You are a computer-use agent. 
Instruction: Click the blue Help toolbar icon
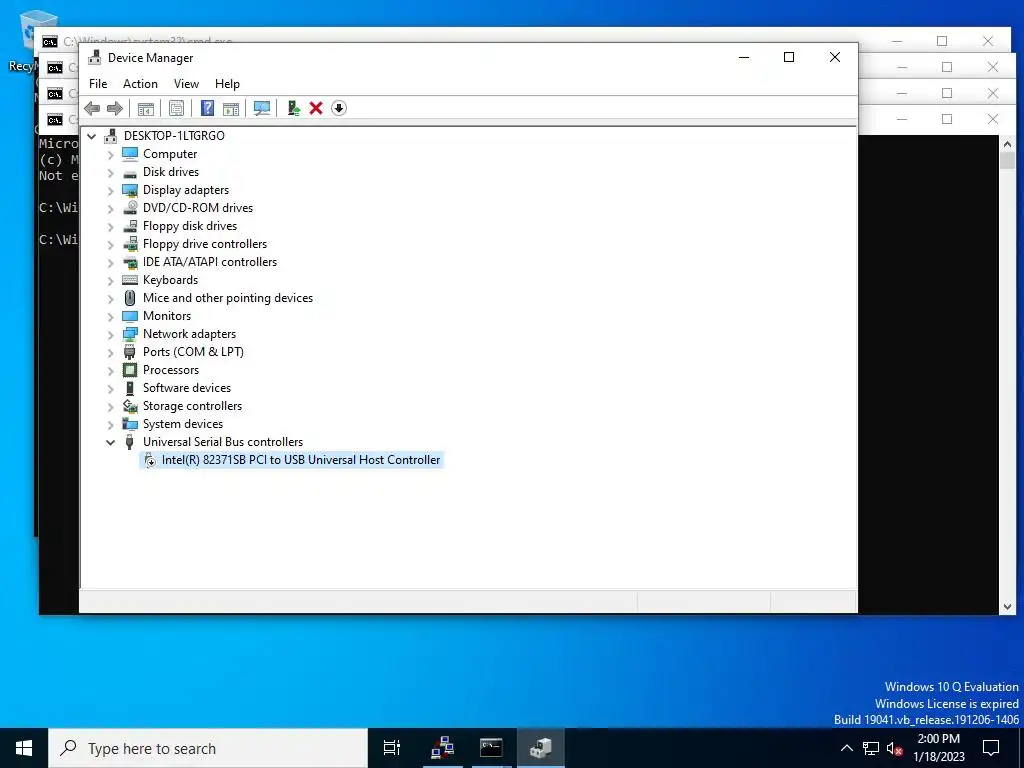coord(207,108)
